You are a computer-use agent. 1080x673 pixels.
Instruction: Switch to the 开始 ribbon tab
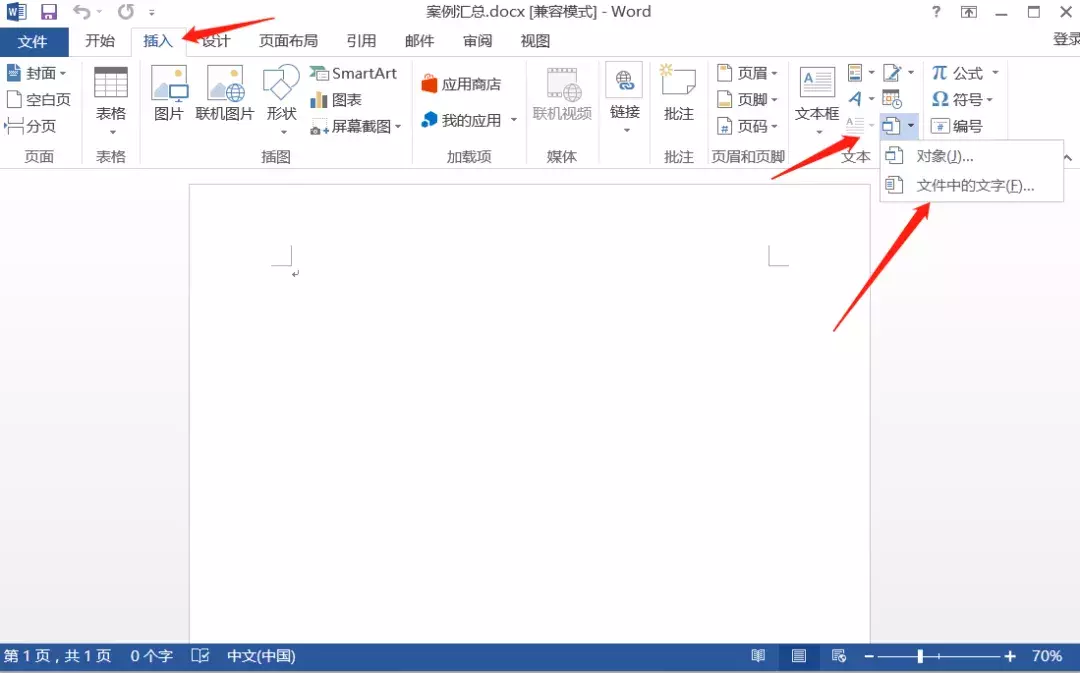100,41
